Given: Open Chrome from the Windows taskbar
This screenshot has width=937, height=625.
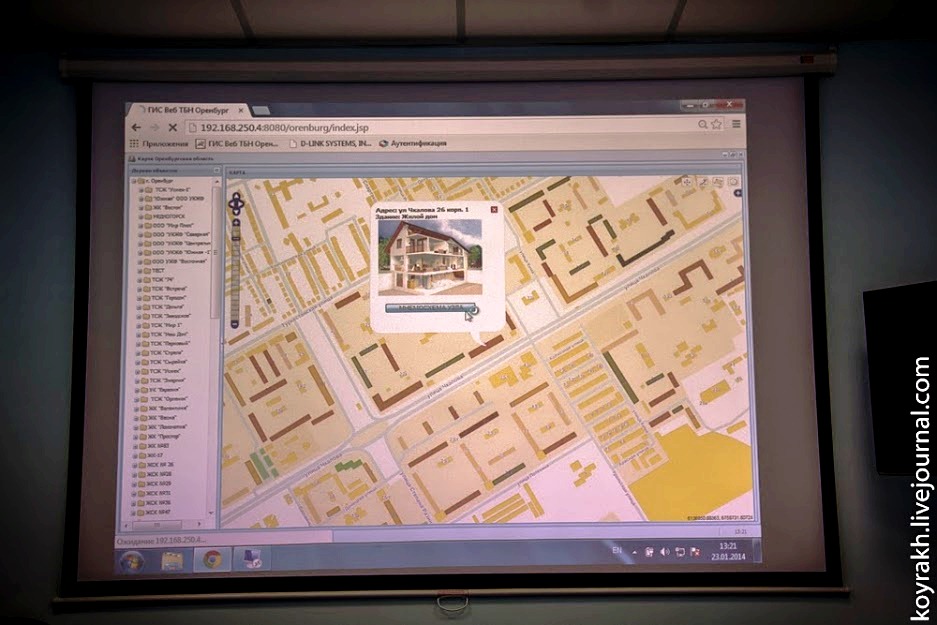Looking at the screenshot, I should 212,559.
